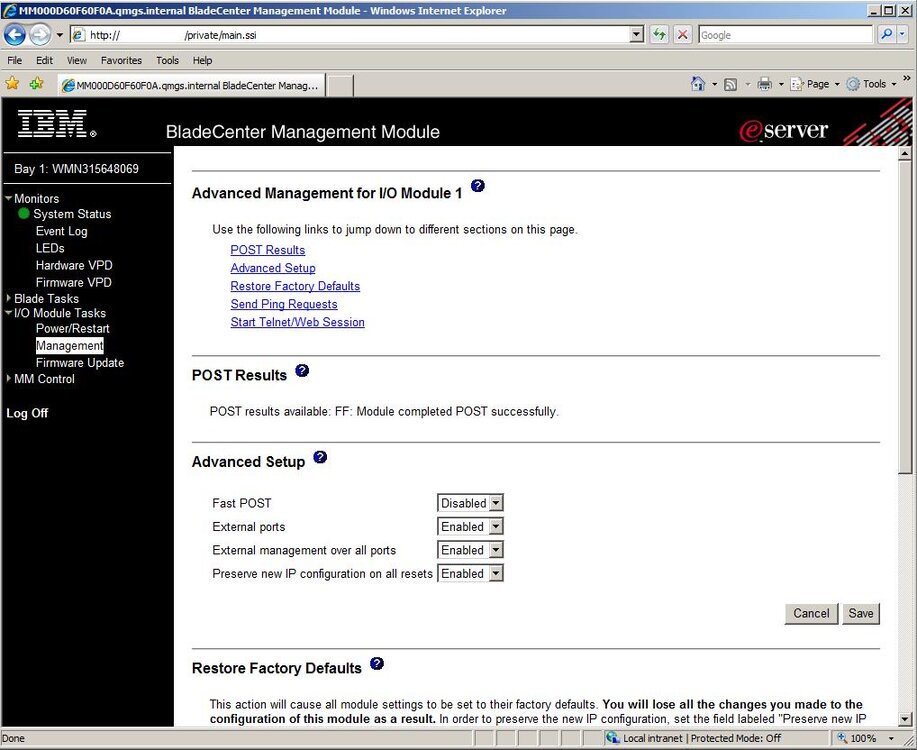This screenshot has height=750, width=917.
Task: Open the address bar history dropdown
Action: click(637, 35)
